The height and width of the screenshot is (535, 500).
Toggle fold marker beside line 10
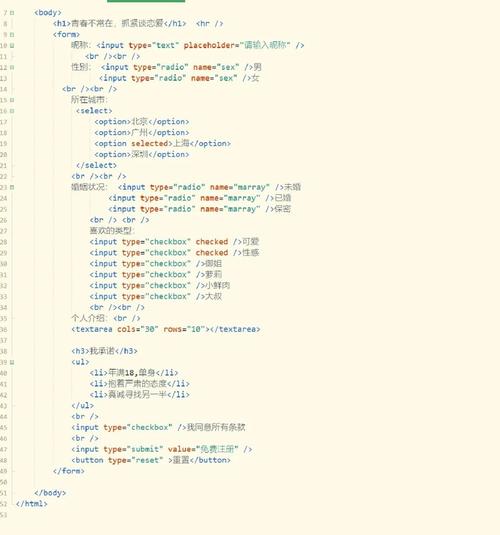[12, 46]
